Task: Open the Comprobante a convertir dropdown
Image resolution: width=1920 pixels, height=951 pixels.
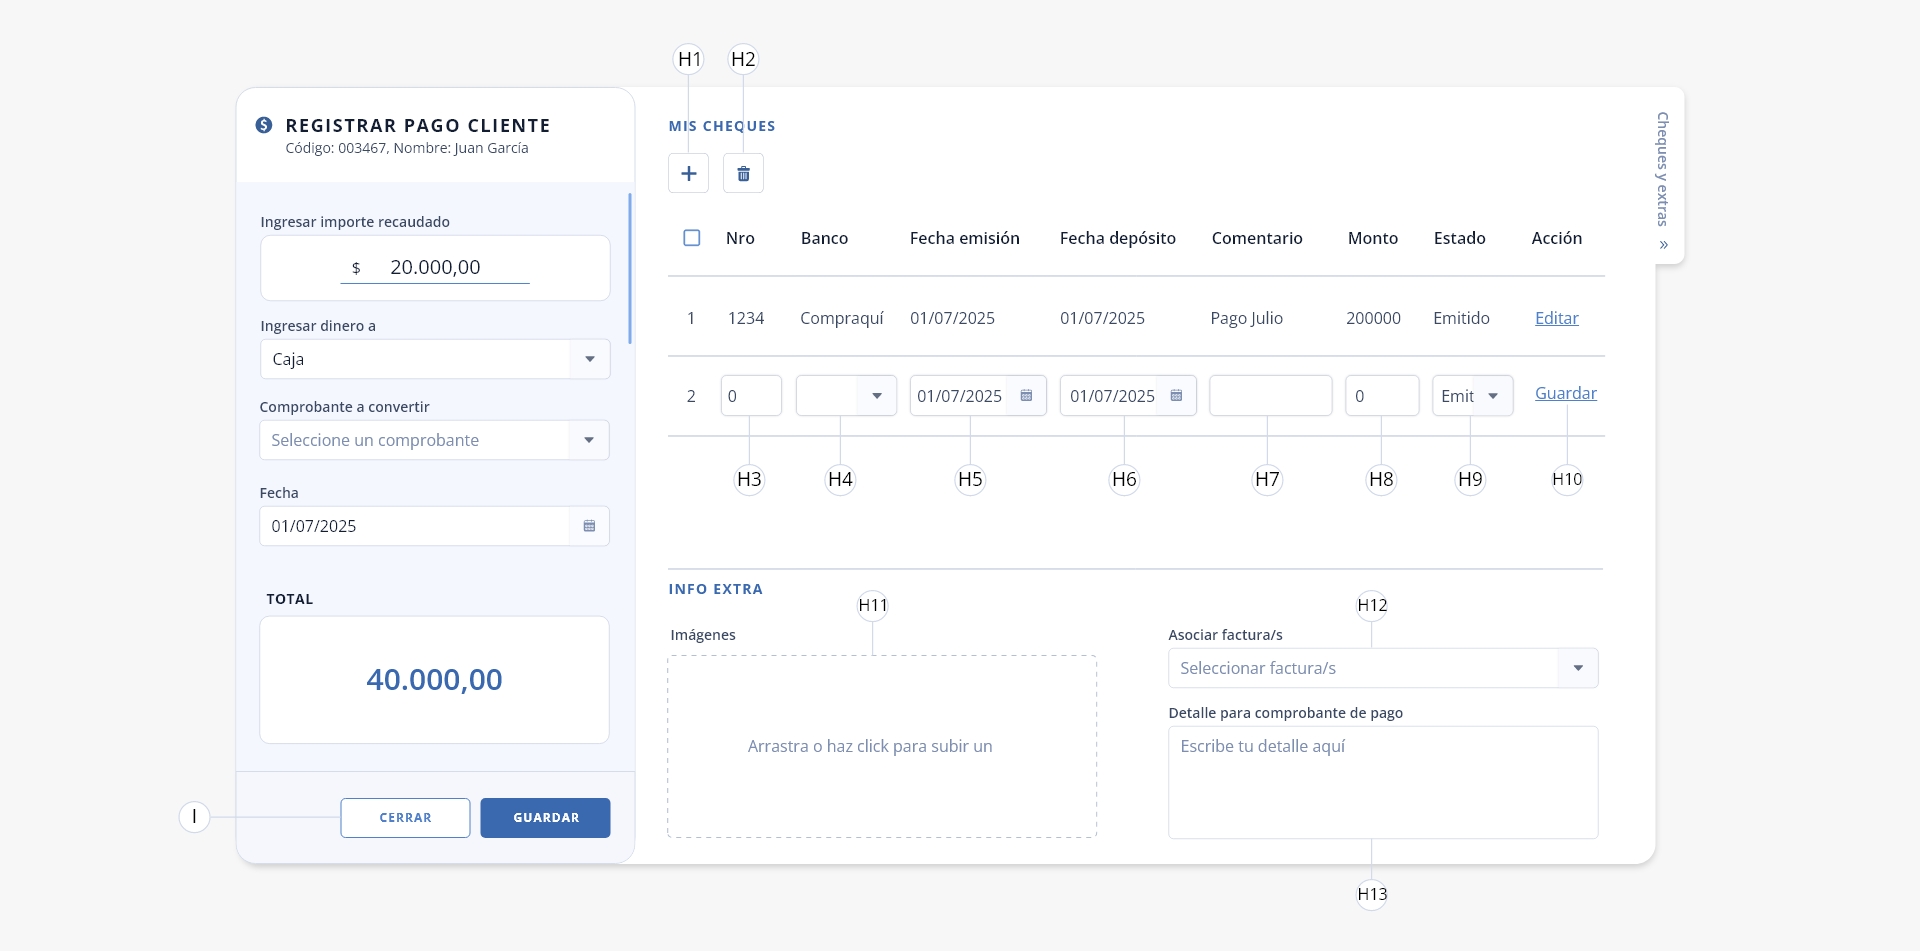Action: [x=434, y=440]
